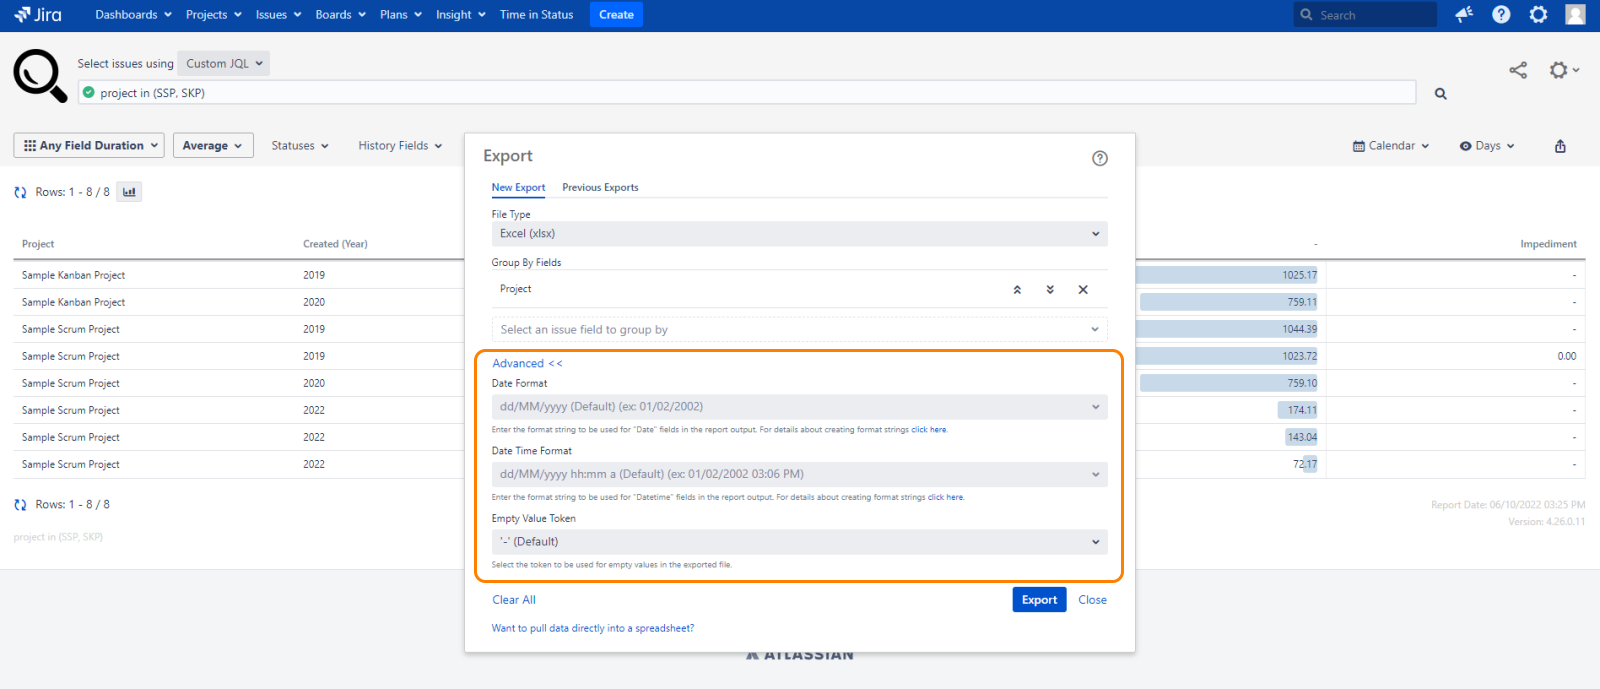Image resolution: width=1600 pixels, height=689 pixels.
Task: Move Project group field to bottom
Action: point(1050,290)
